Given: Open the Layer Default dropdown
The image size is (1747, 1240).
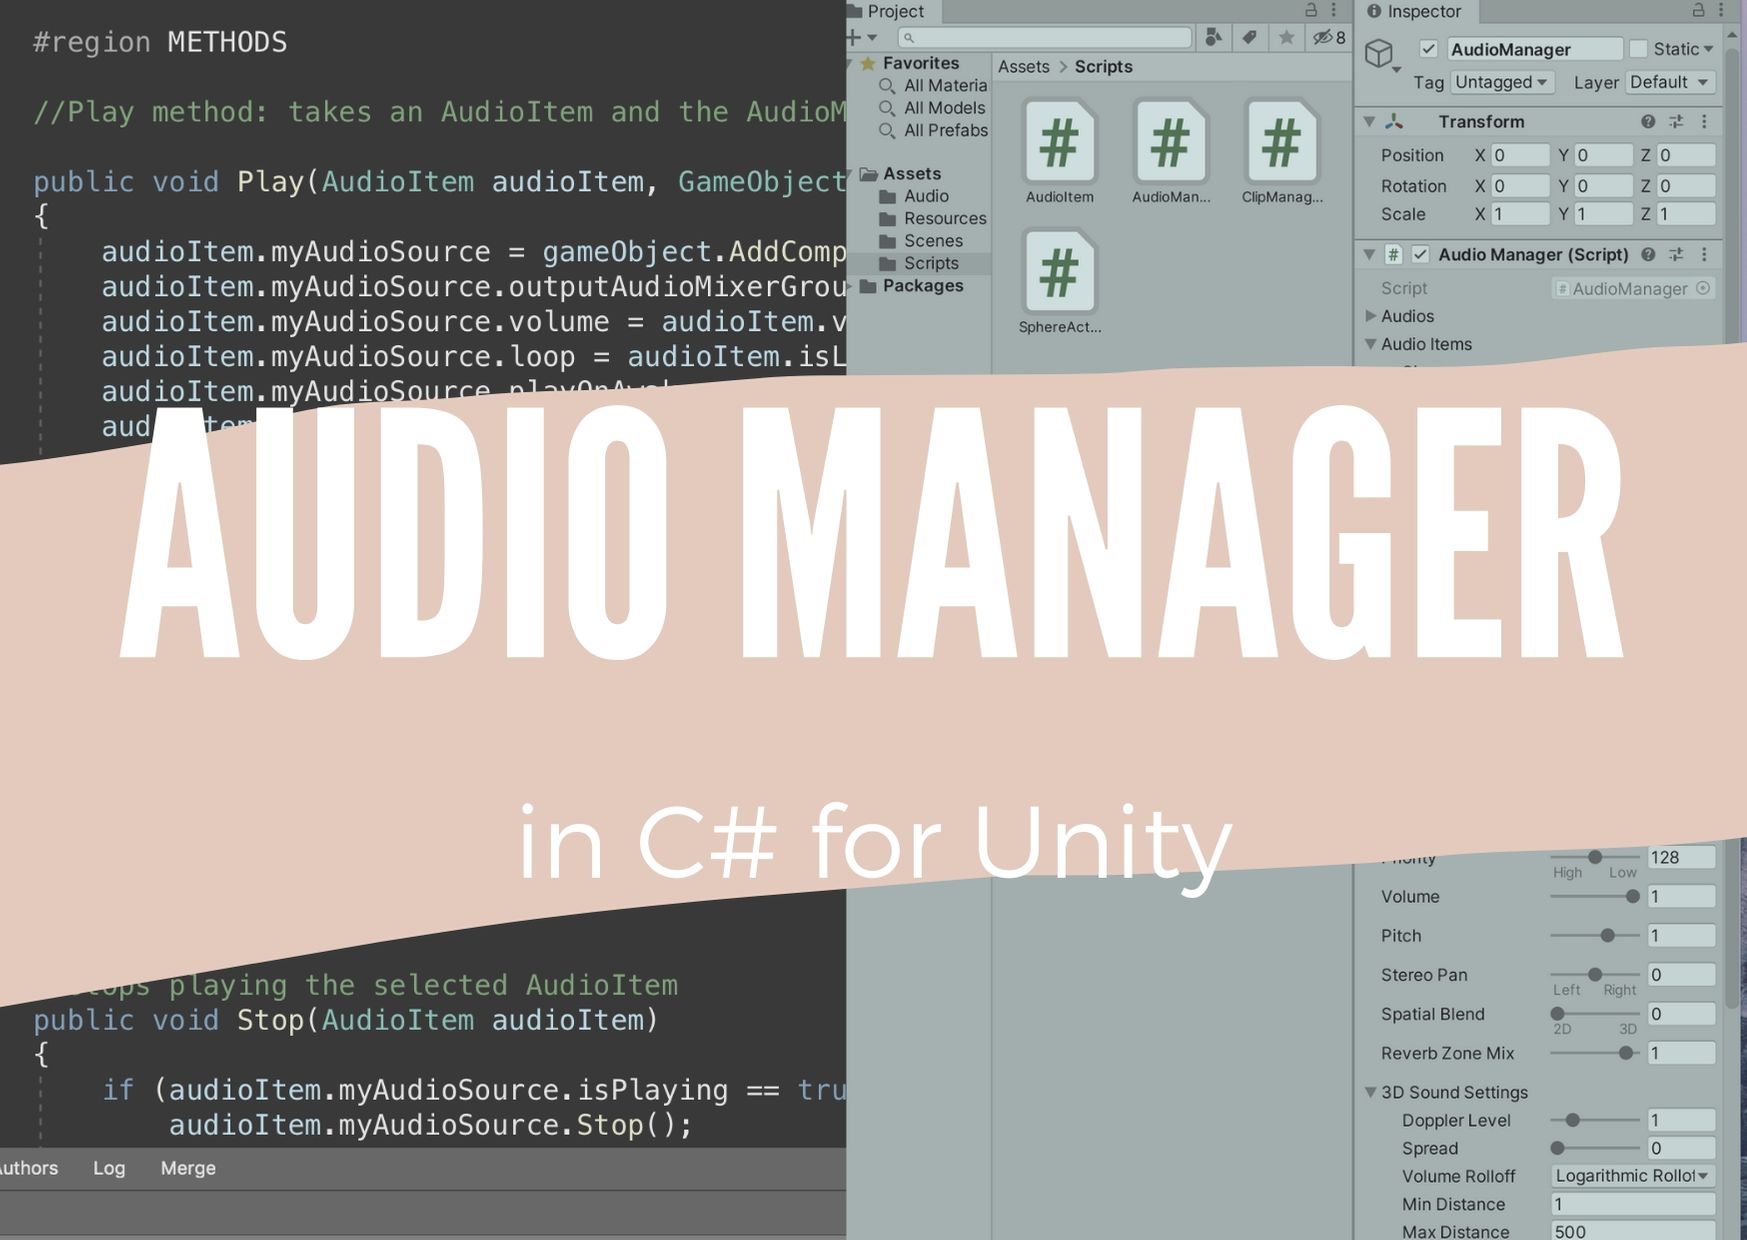Looking at the screenshot, I should tap(1669, 82).
